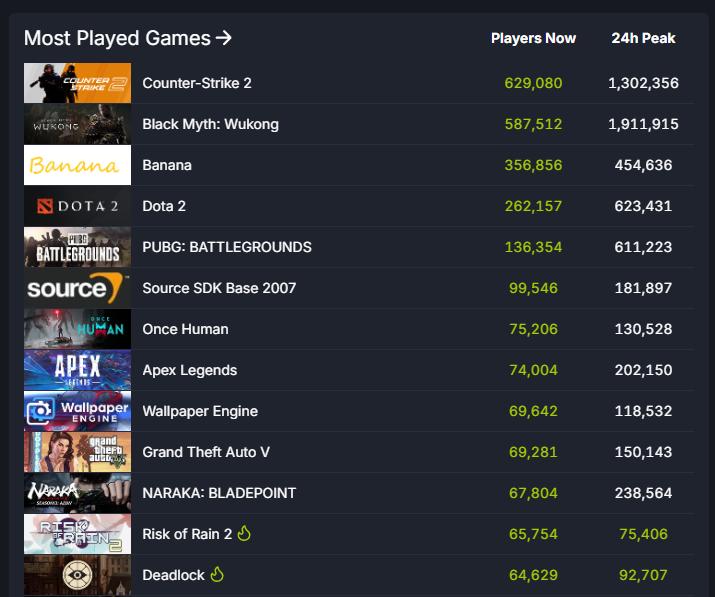Screen dimensions: 715x597
Task: Open the Most Played Games heading link
Action: click(x=128, y=38)
